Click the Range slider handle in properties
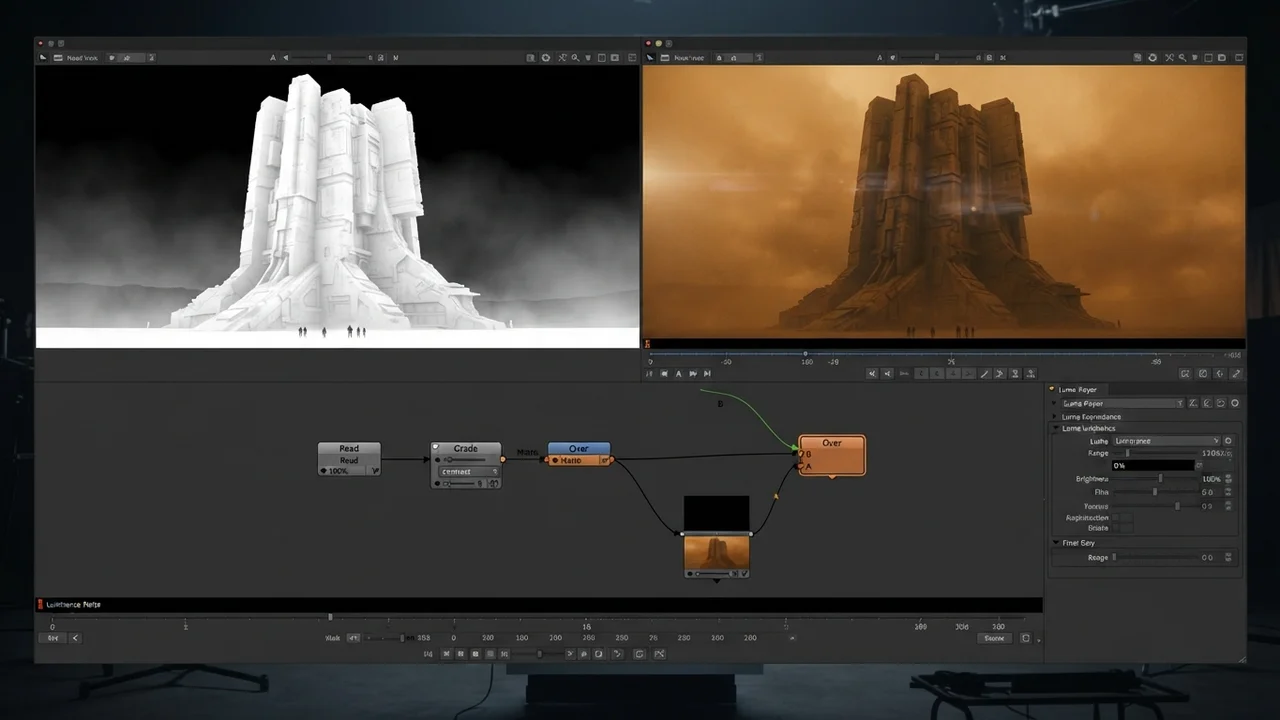Image resolution: width=1280 pixels, height=720 pixels. (x=1127, y=453)
